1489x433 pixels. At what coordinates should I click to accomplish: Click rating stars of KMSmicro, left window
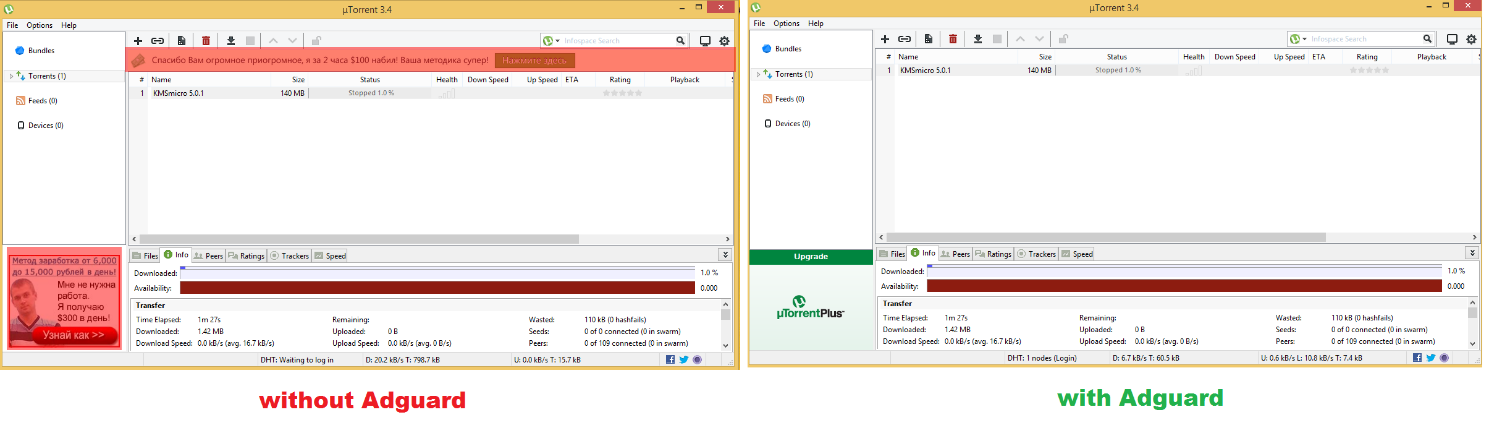point(621,93)
